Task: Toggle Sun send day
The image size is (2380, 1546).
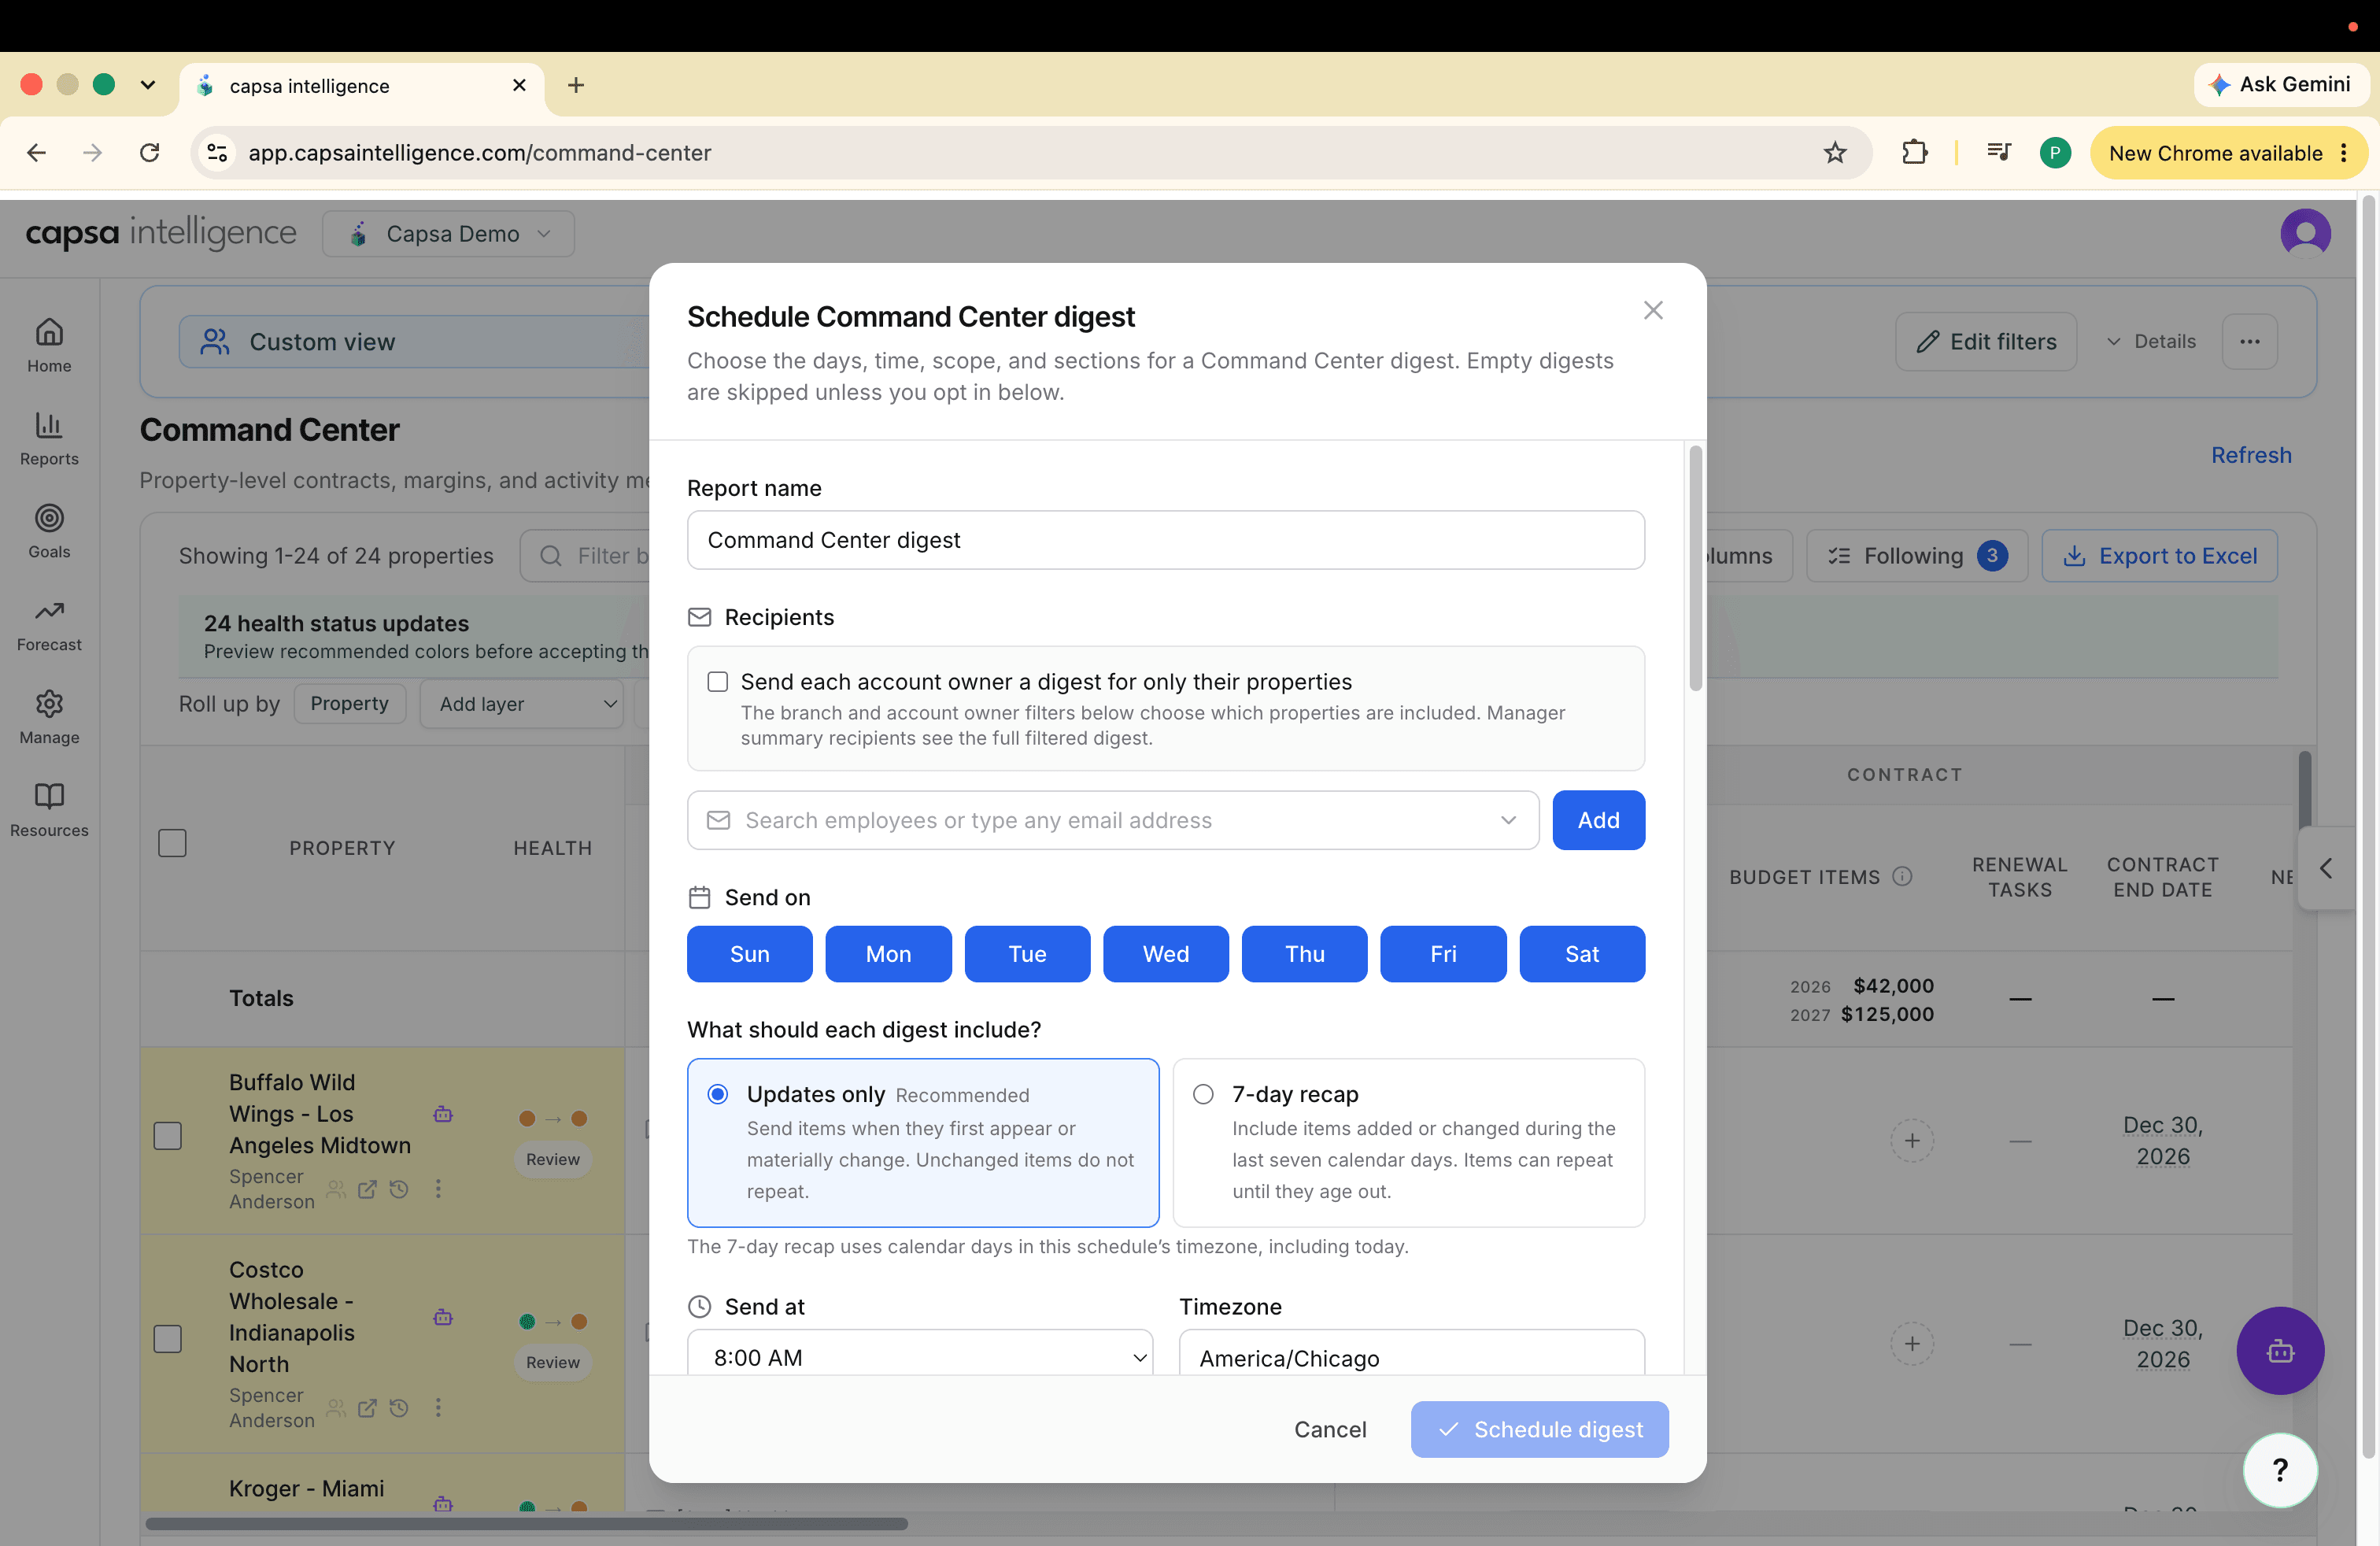Action: (750, 954)
